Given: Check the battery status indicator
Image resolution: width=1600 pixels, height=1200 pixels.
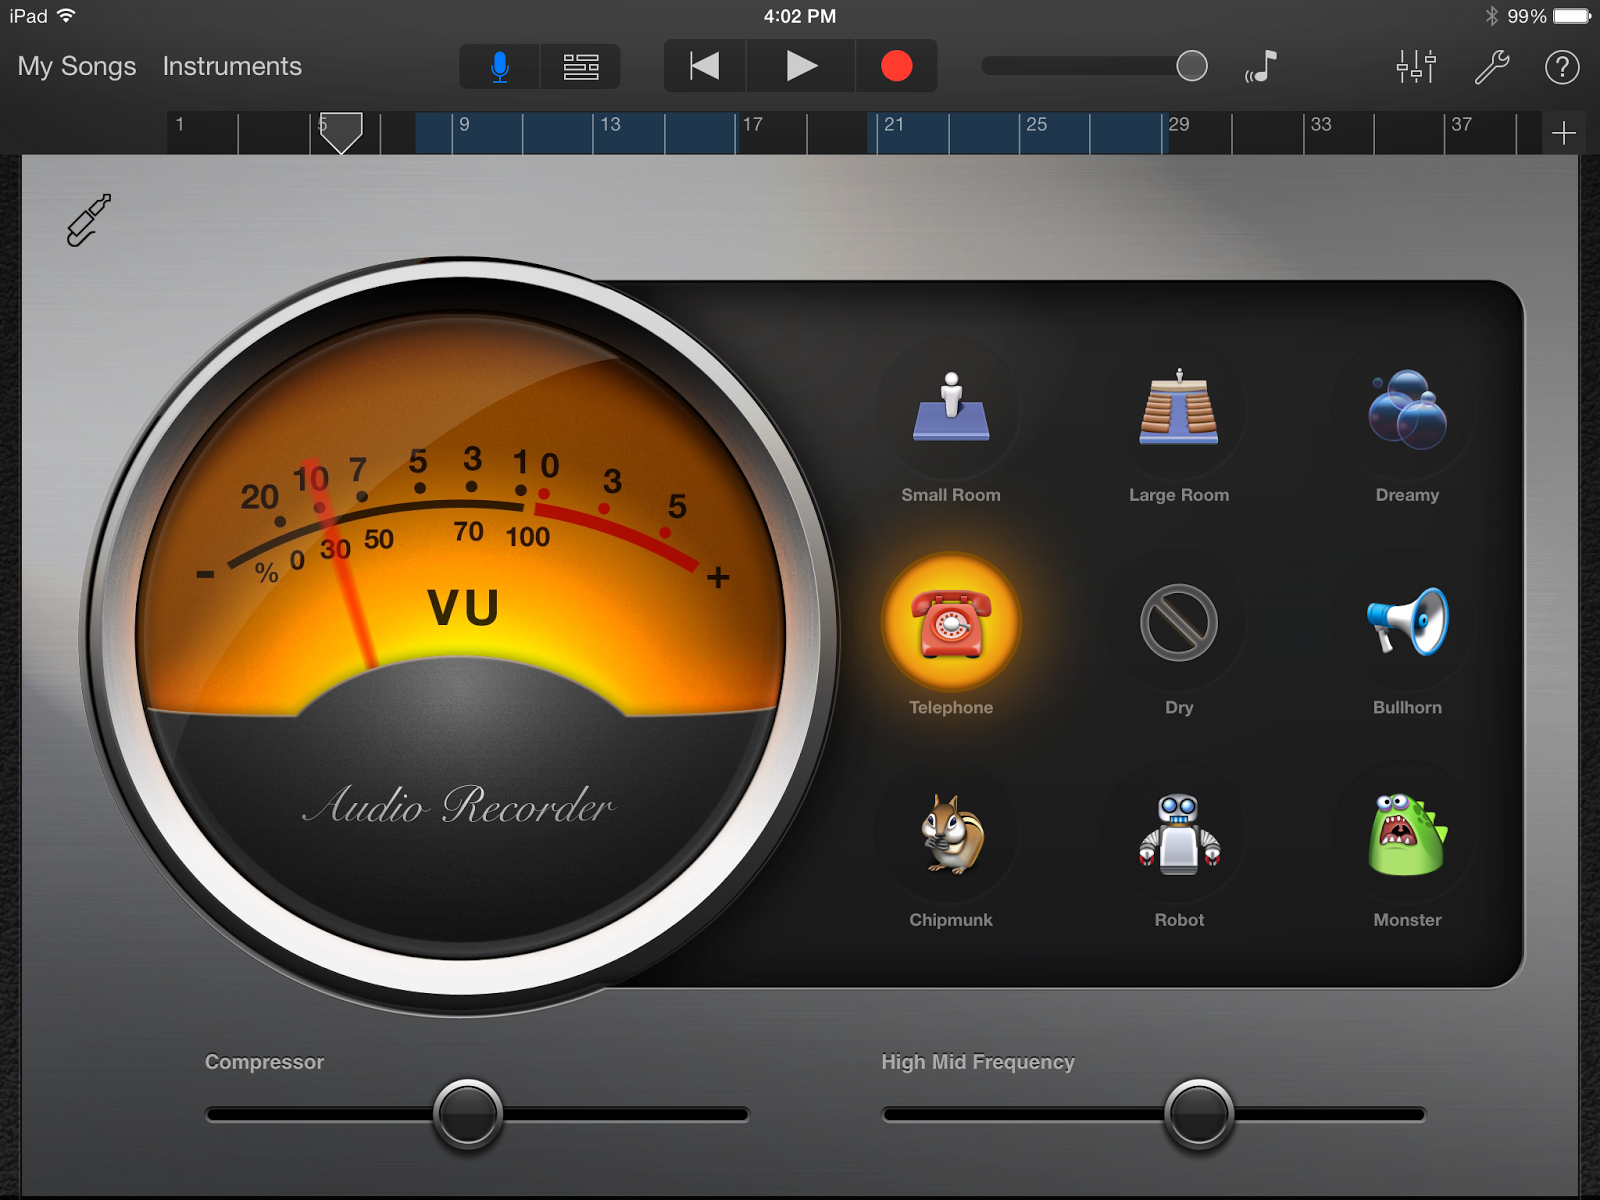Looking at the screenshot, I should [x=1572, y=16].
